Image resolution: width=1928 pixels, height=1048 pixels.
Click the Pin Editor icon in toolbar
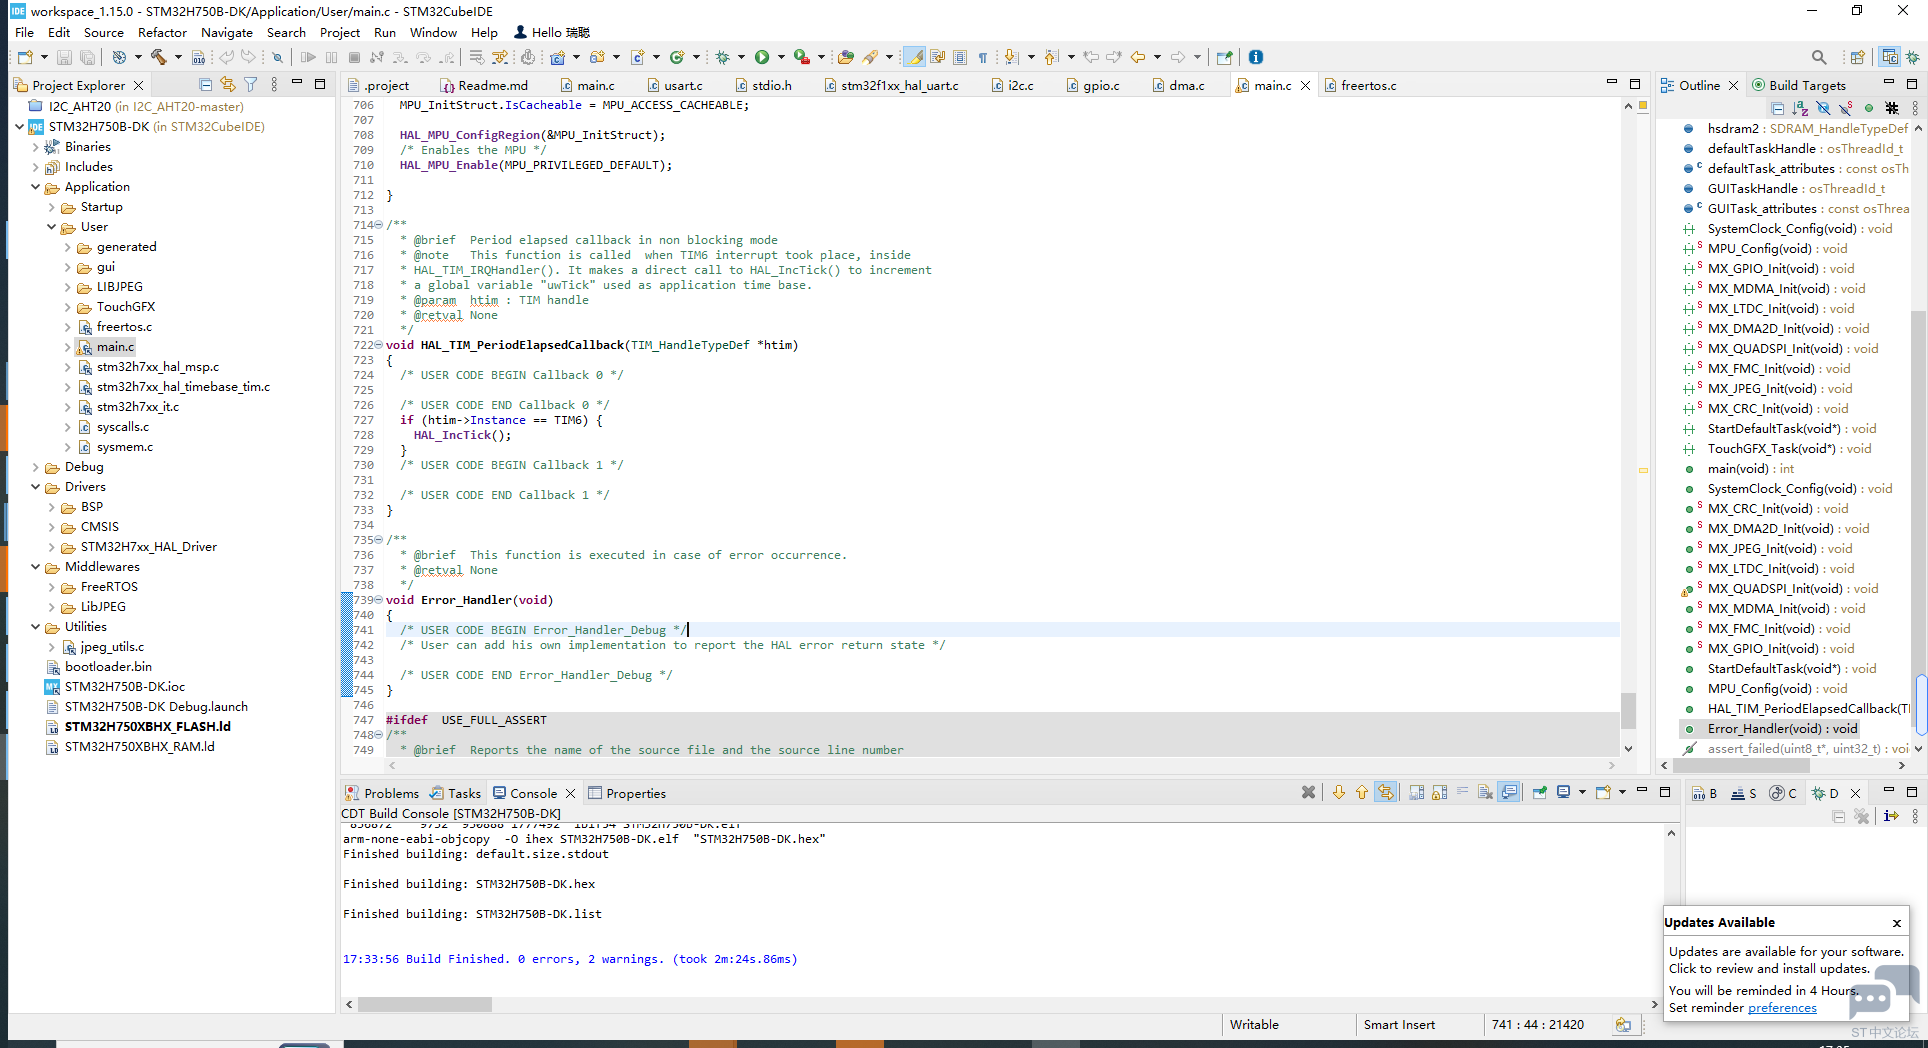coord(1224,57)
